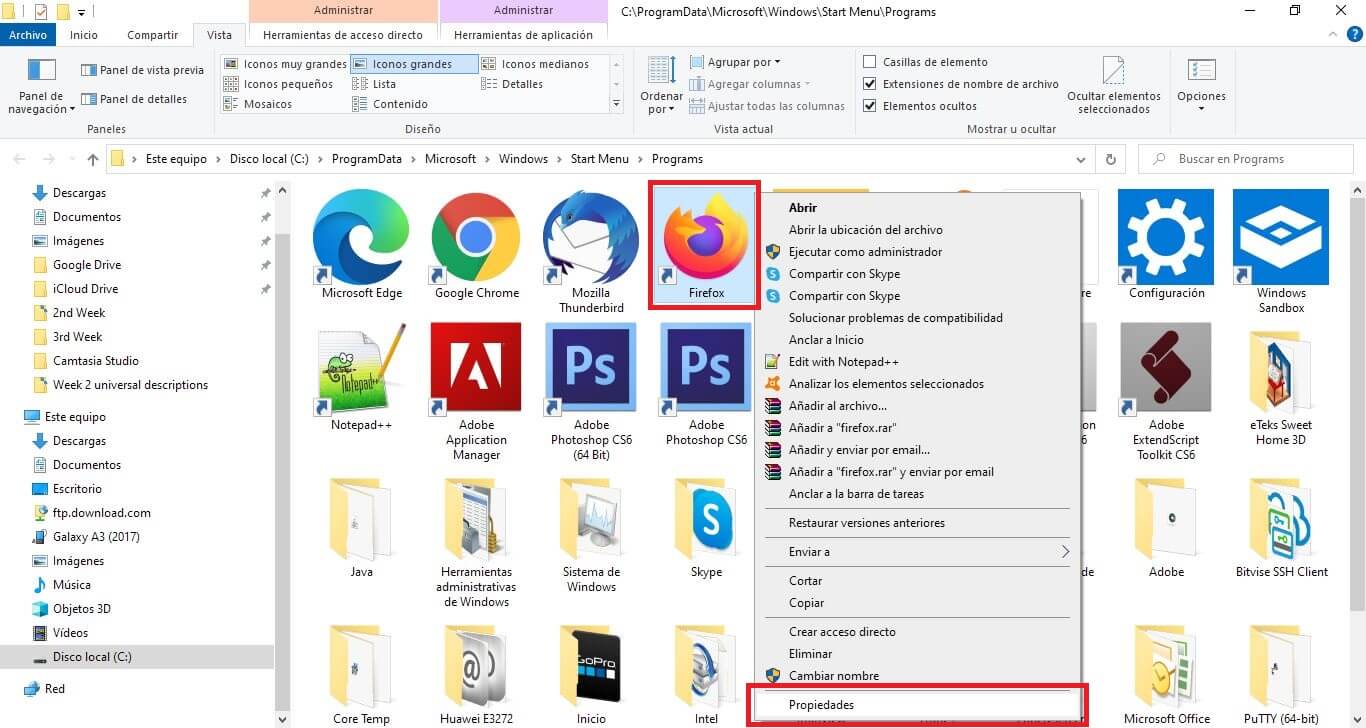Click Start Menu in breadcrumb path
The image size is (1366, 728).
pos(599,159)
